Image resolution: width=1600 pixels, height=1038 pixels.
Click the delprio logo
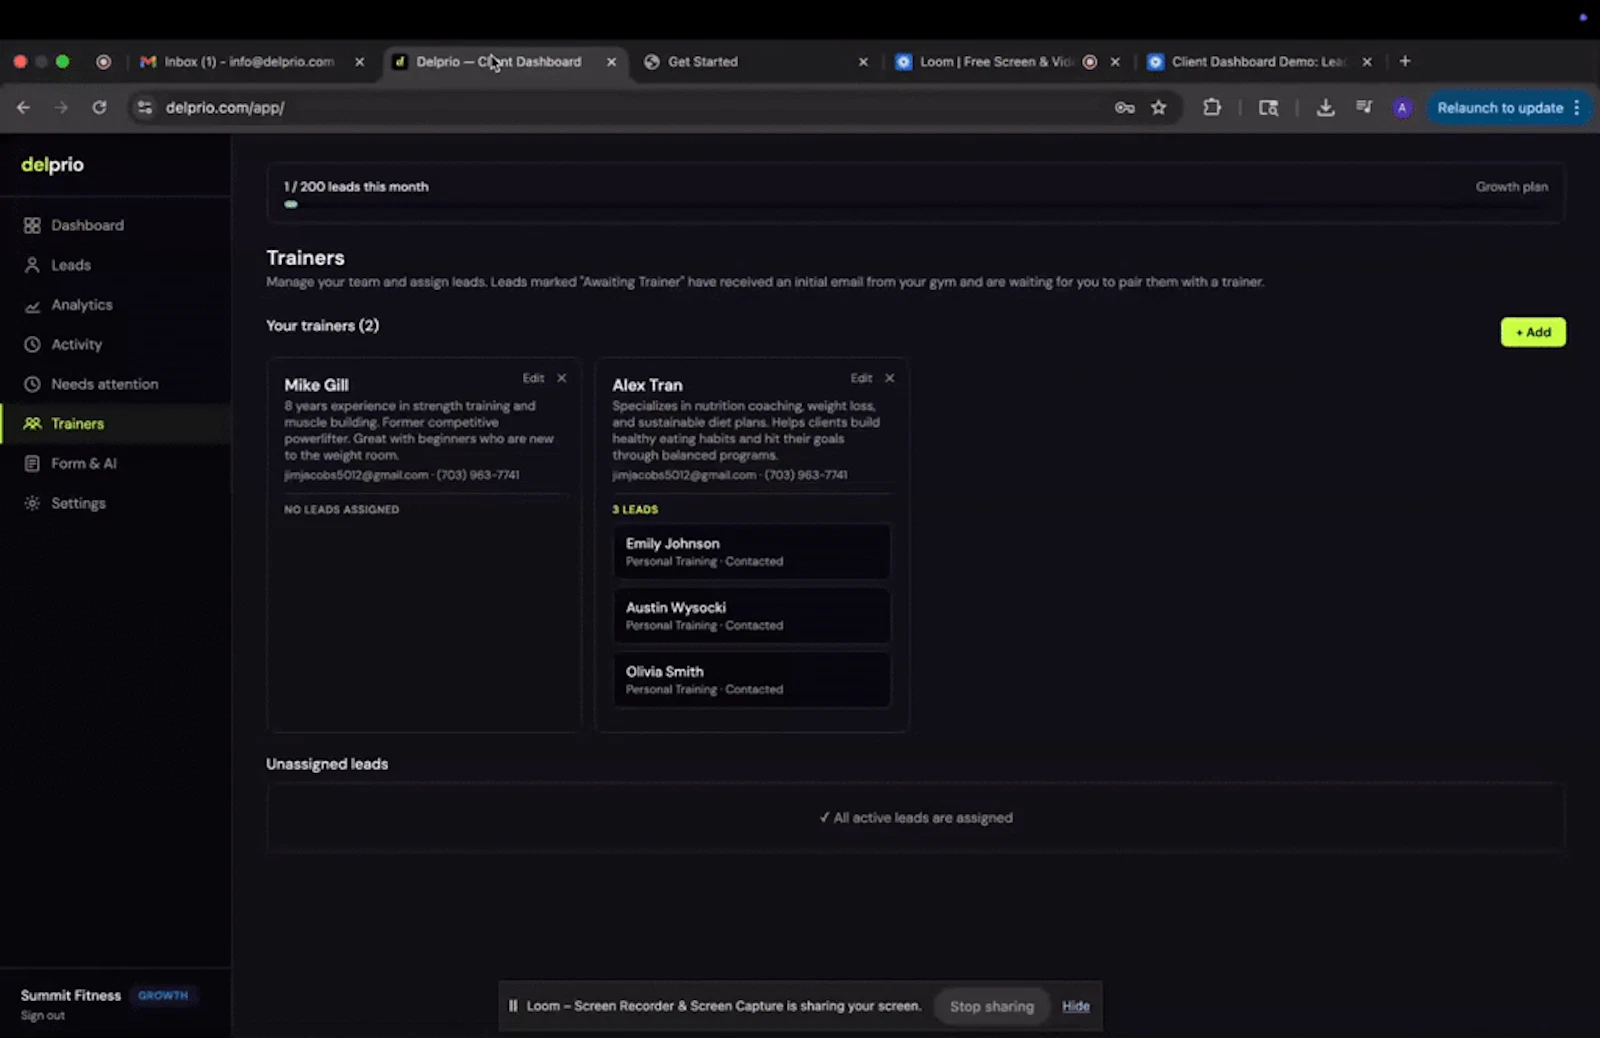click(53, 164)
